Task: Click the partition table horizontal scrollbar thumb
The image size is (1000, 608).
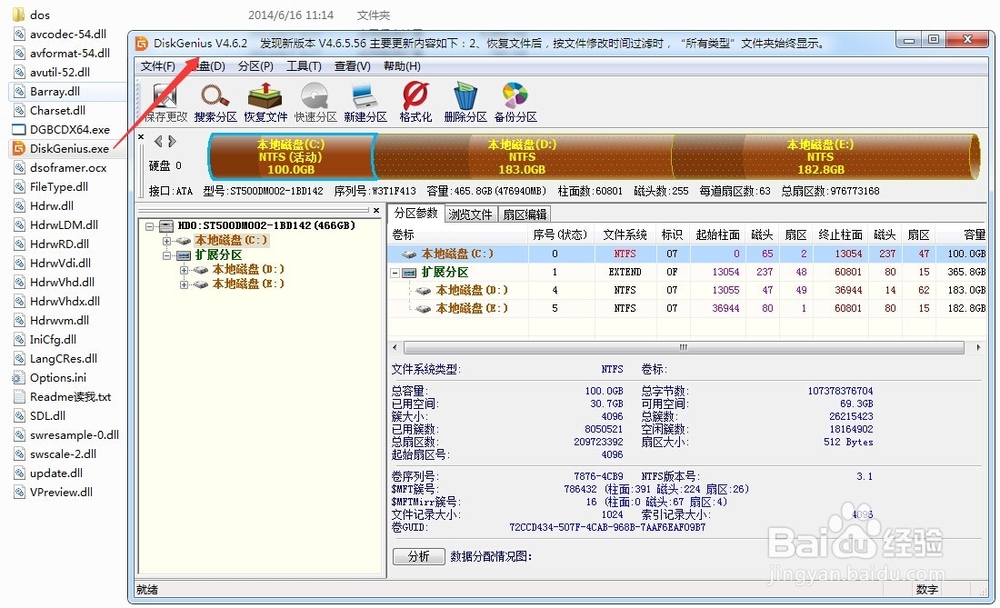Action: point(684,348)
